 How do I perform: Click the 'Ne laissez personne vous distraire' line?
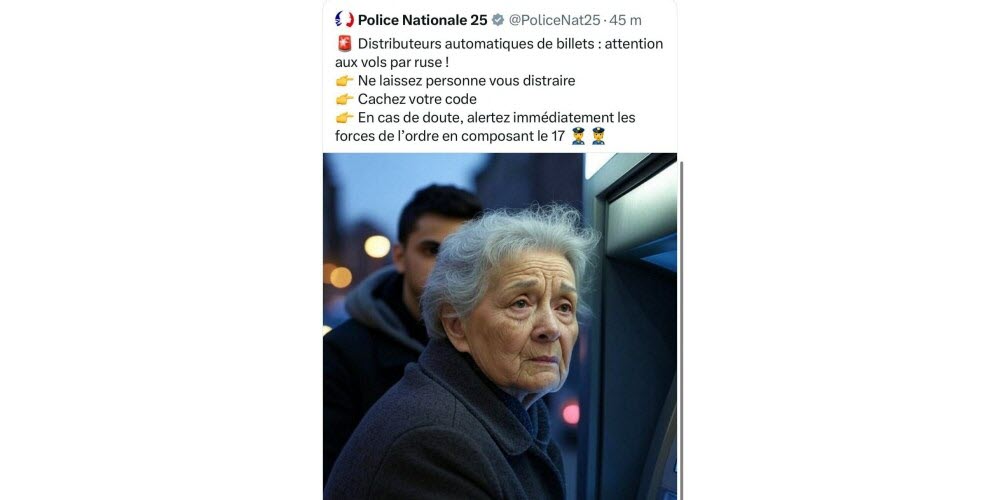point(466,81)
